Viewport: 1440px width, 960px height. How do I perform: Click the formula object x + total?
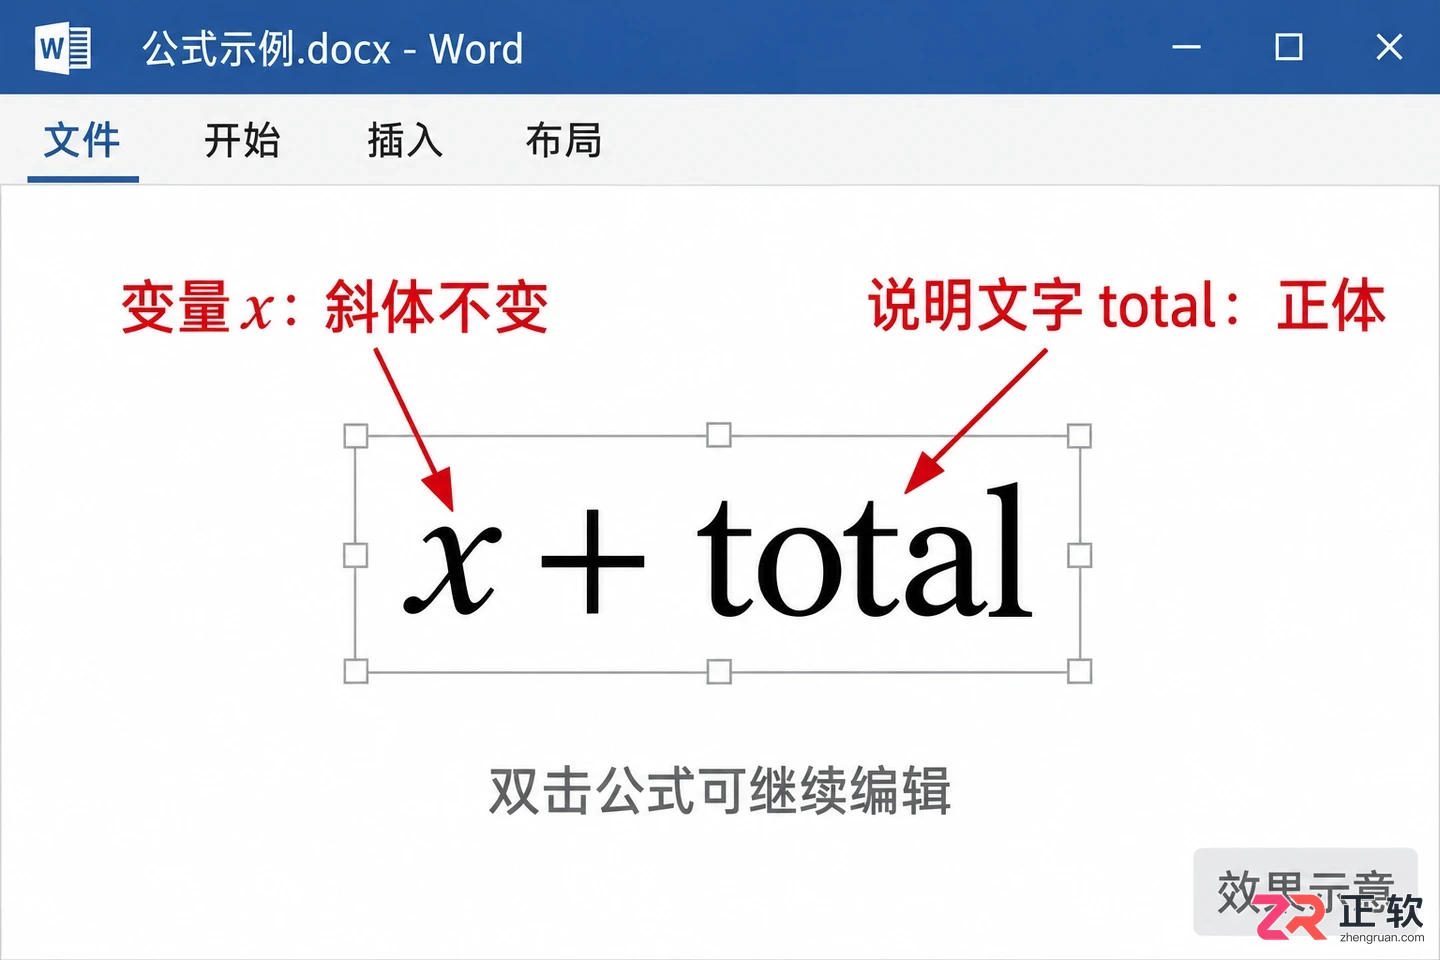coord(718,553)
